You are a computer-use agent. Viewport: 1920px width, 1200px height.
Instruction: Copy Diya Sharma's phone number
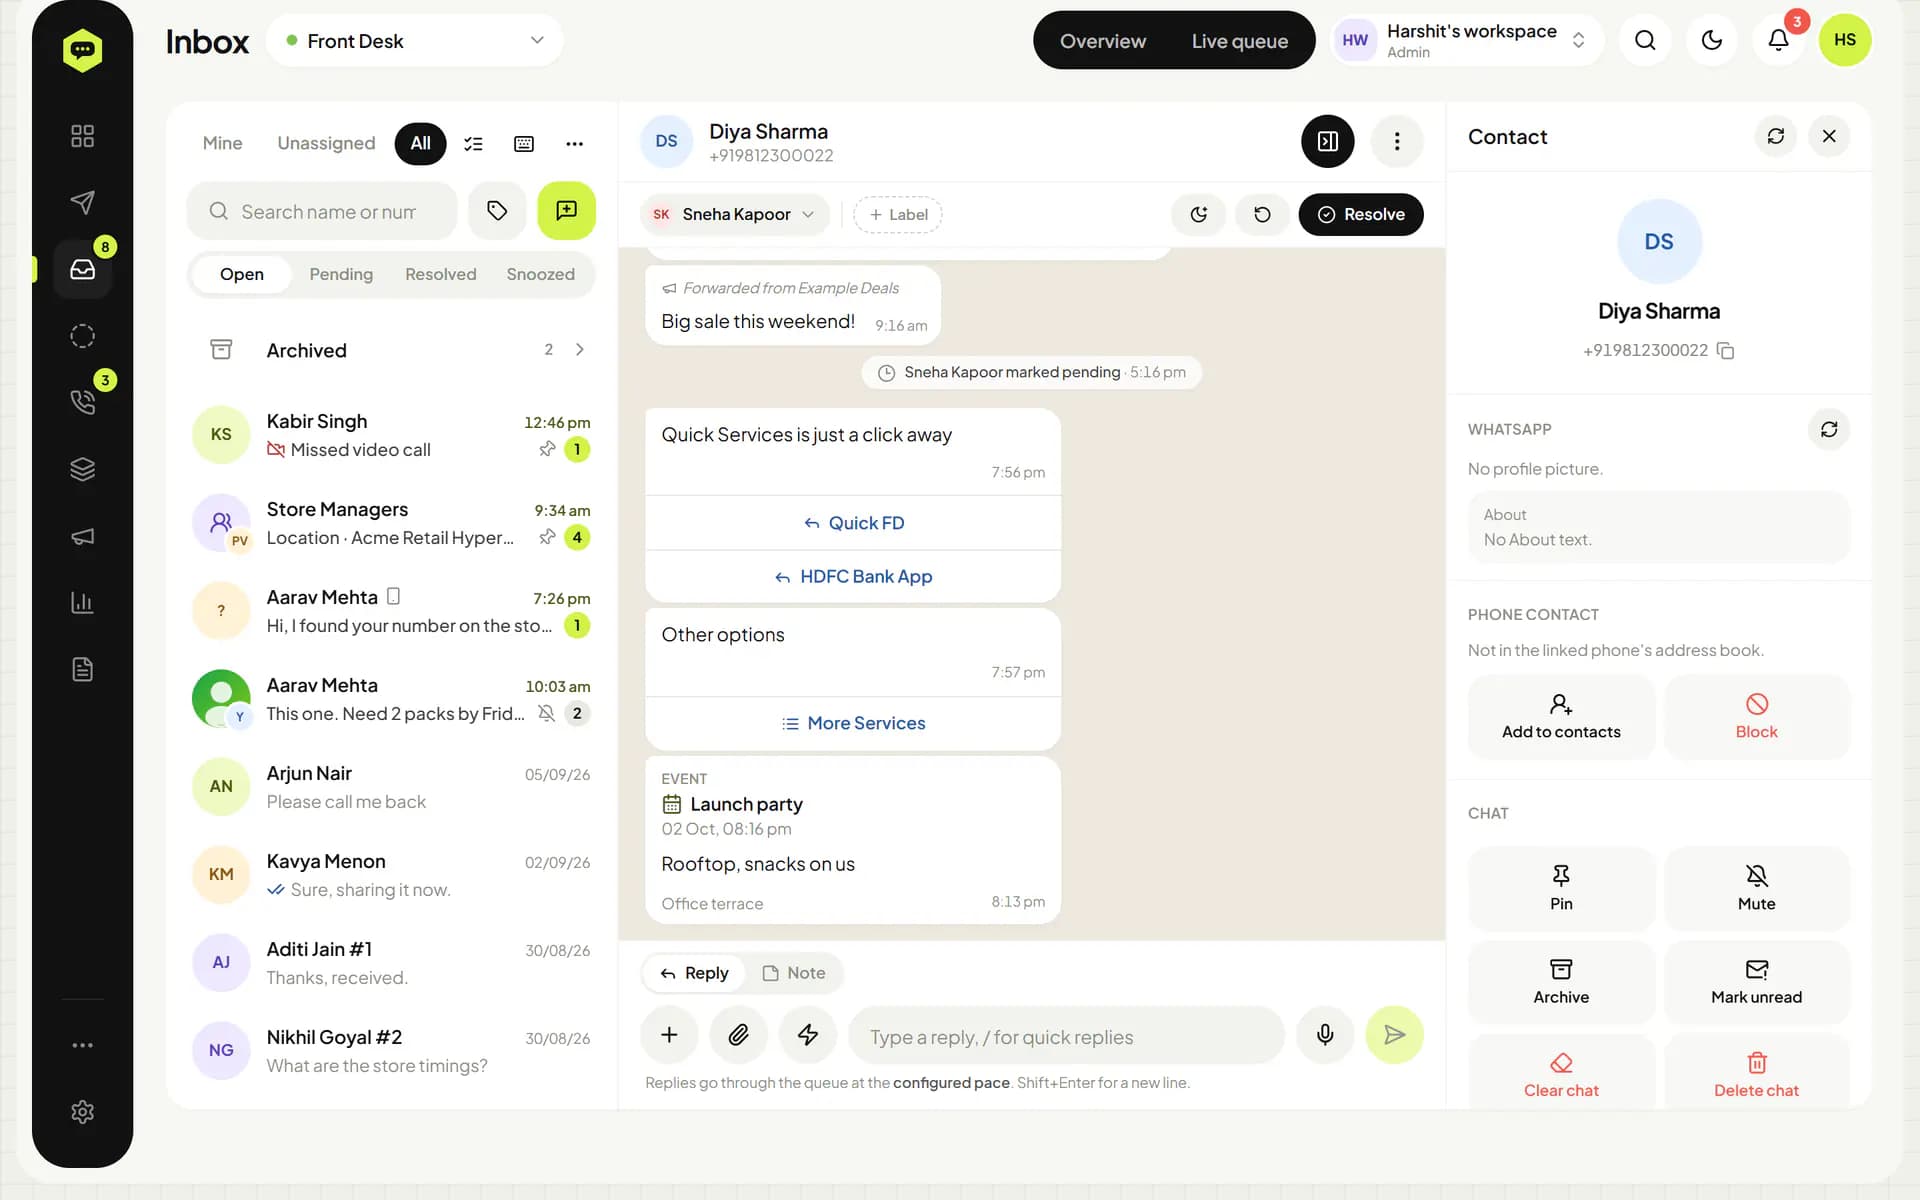point(1725,350)
